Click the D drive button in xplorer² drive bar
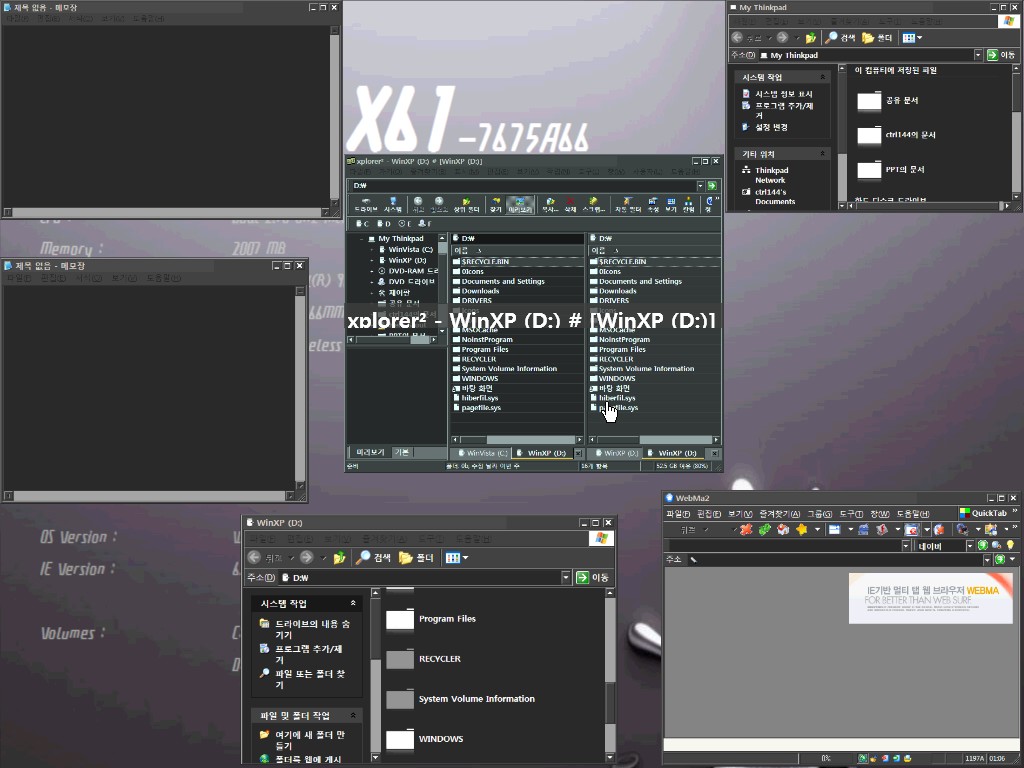1024x768 pixels. click(x=383, y=223)
